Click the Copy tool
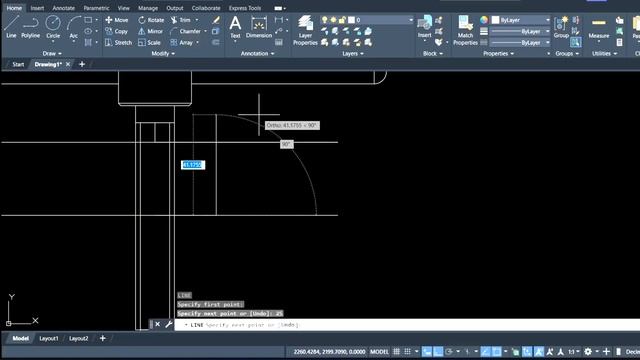 [x=117, y=31]
